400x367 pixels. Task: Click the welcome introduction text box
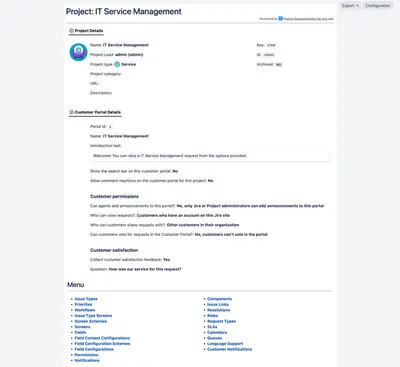coord(210,156)
